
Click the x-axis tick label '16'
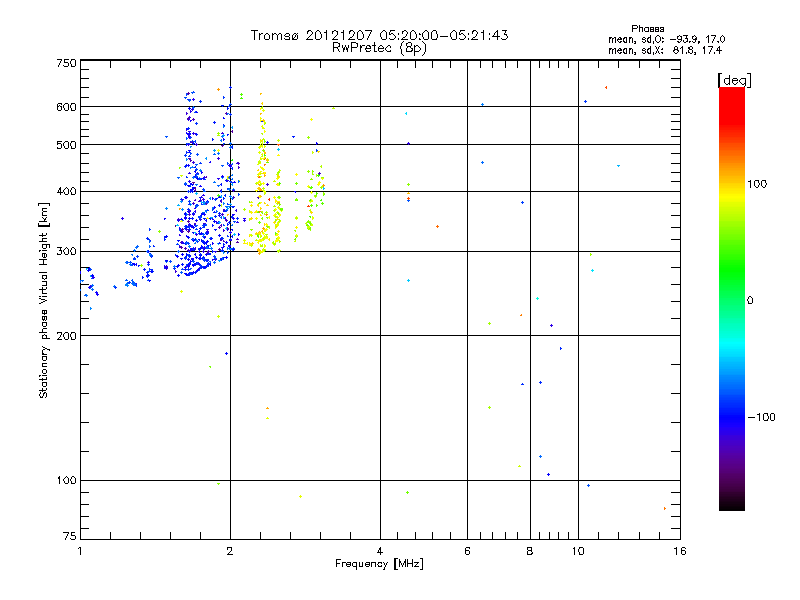(680, 551)
